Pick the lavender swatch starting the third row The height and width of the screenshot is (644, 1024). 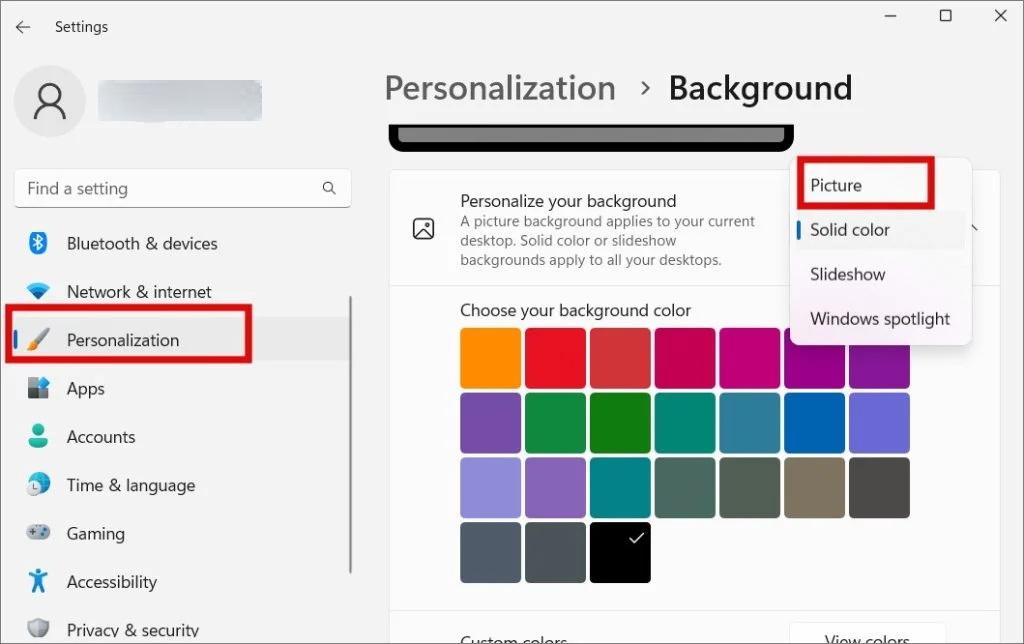pos(490,487)
